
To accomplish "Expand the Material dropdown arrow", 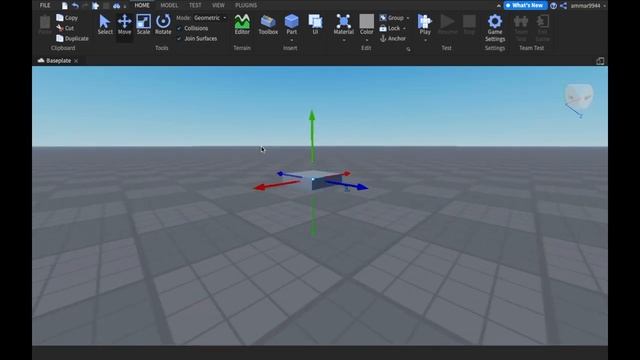I will point(344,40).
